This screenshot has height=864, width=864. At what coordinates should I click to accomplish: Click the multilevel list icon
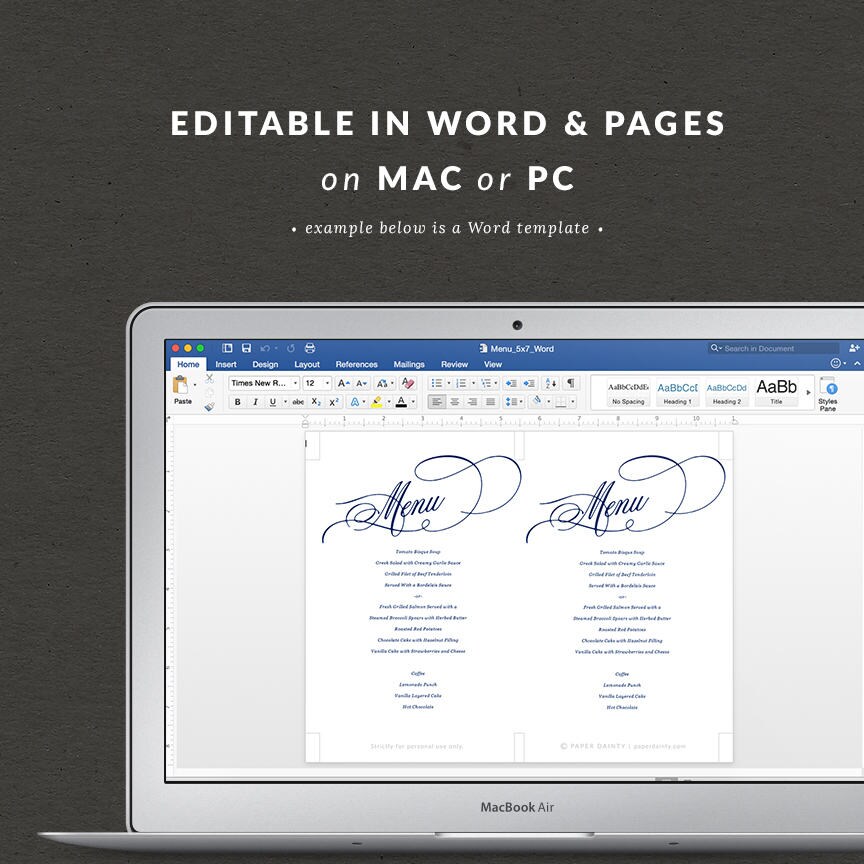coord(485,383)
